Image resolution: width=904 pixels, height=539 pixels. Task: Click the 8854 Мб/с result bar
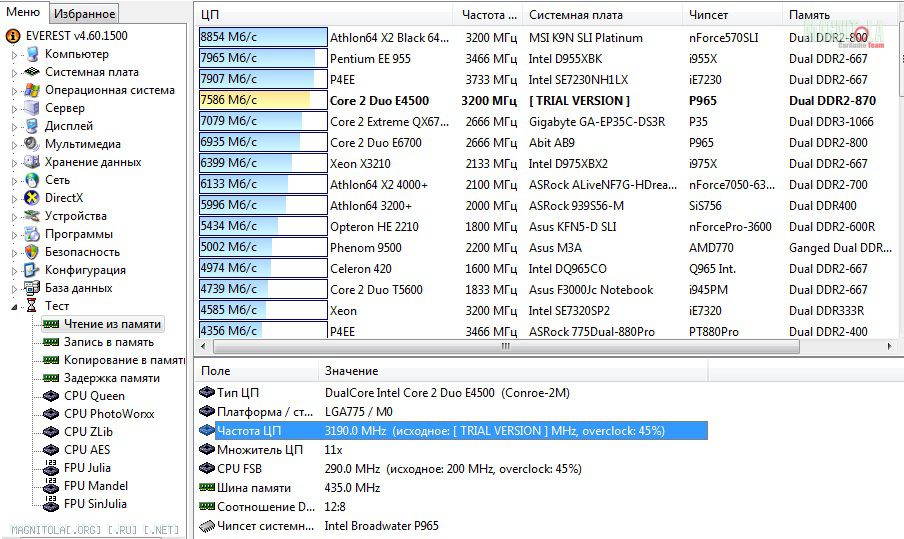coord(263,37)
